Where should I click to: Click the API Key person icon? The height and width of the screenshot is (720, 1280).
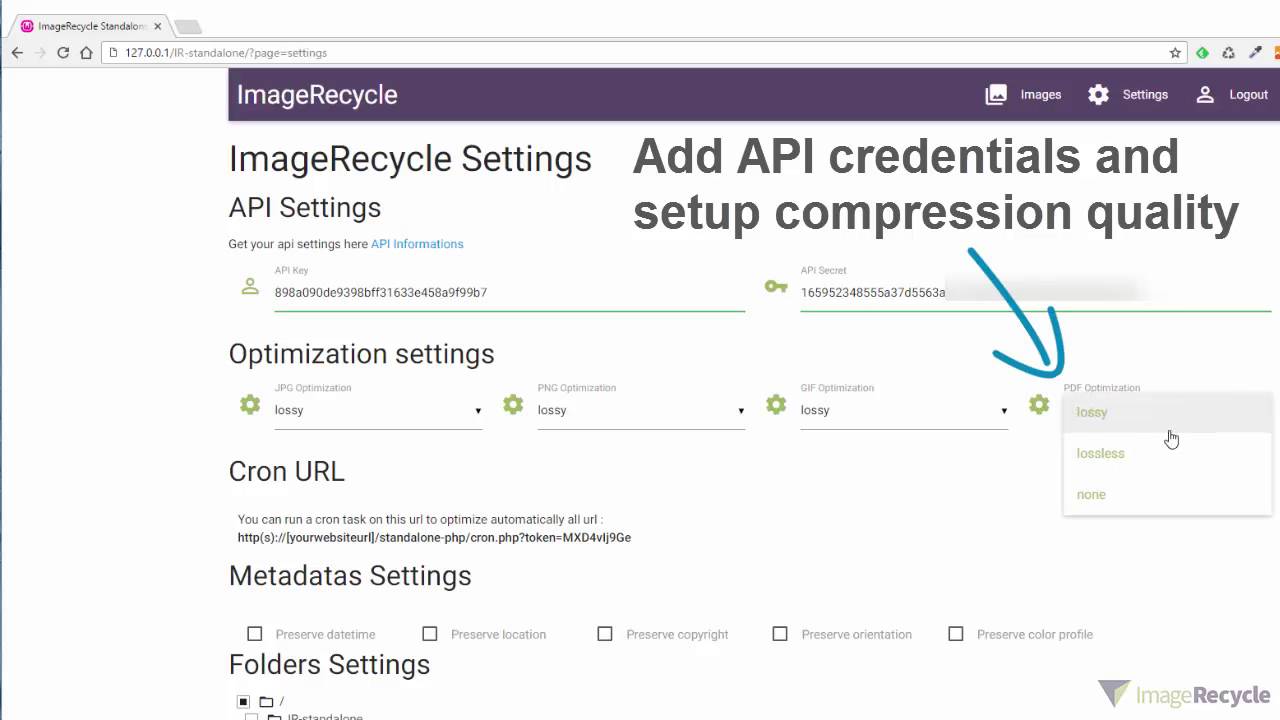tap(250, 286)
